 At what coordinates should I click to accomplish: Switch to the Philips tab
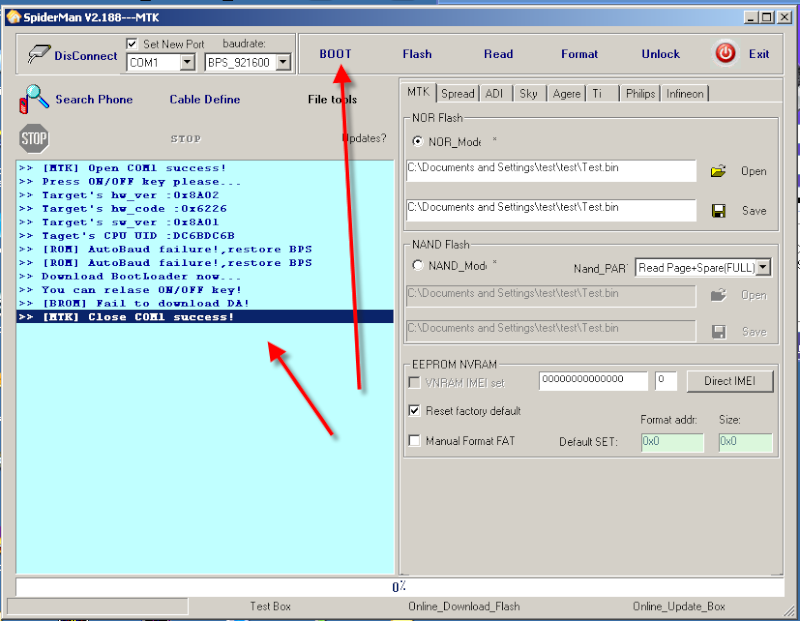[x=640, y=93]
